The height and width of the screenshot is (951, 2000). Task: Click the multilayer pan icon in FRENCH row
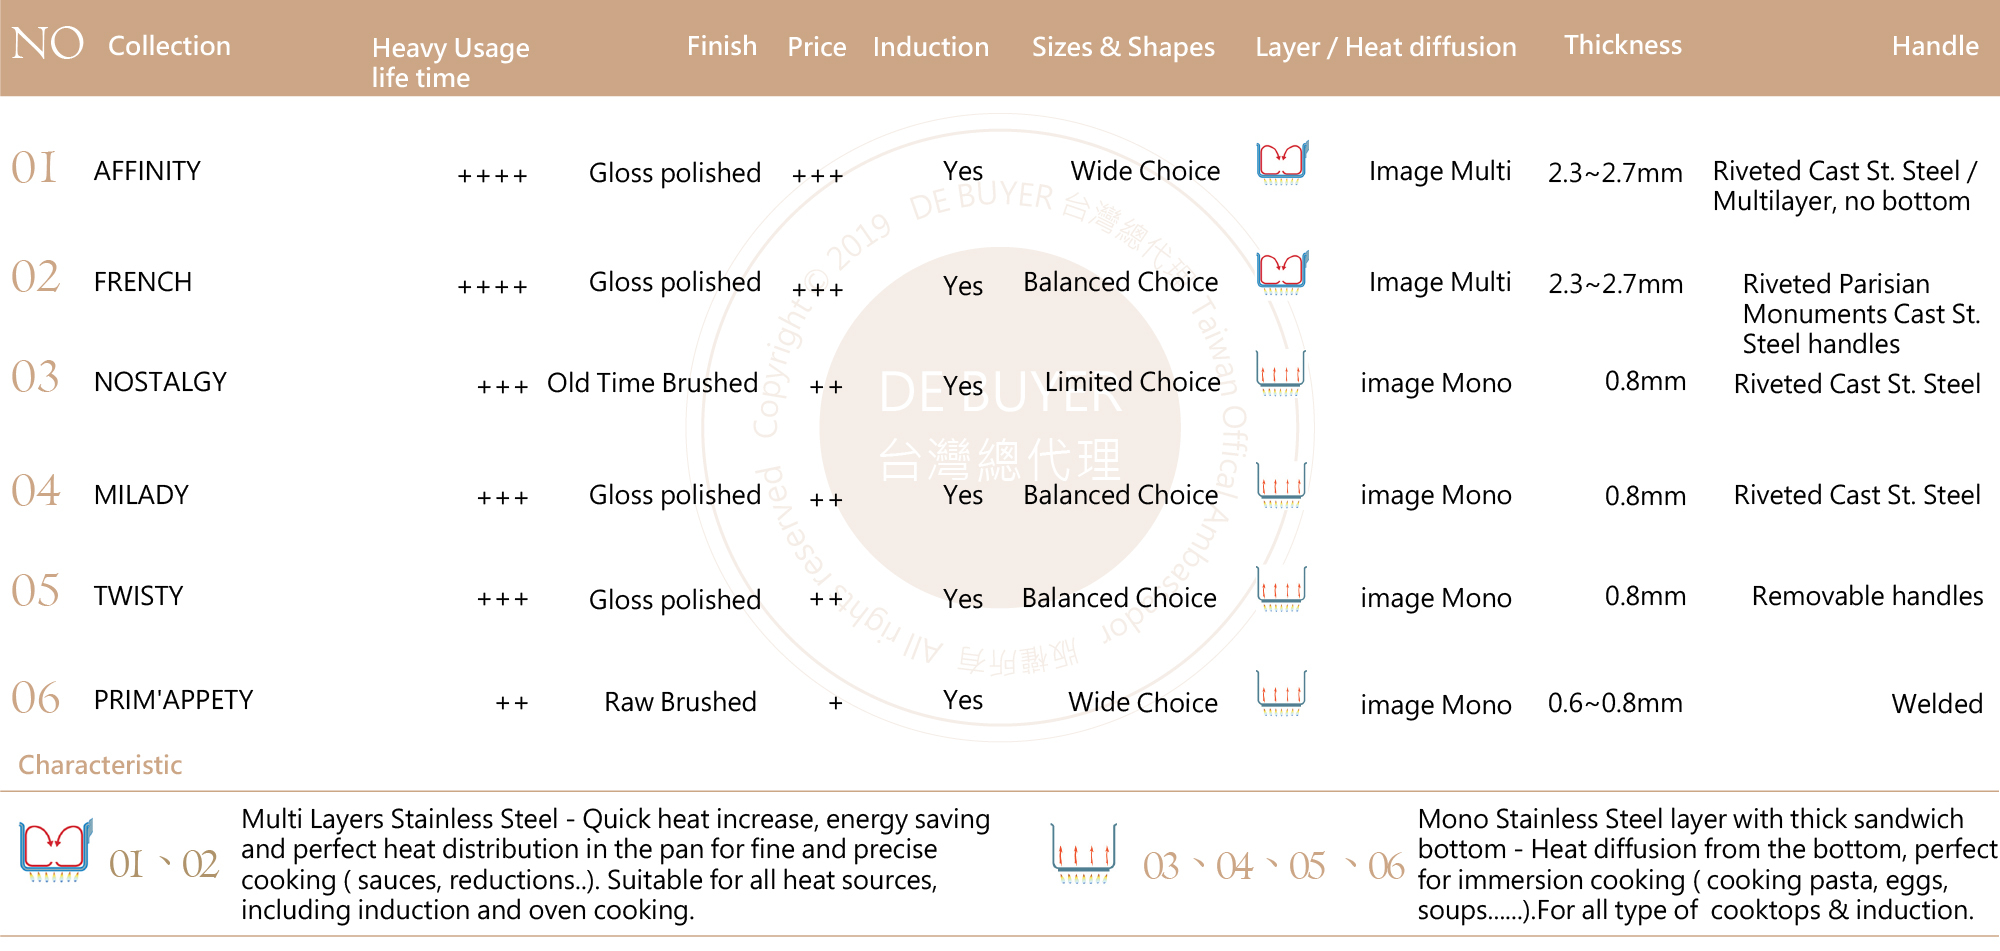coord(1282,273)
